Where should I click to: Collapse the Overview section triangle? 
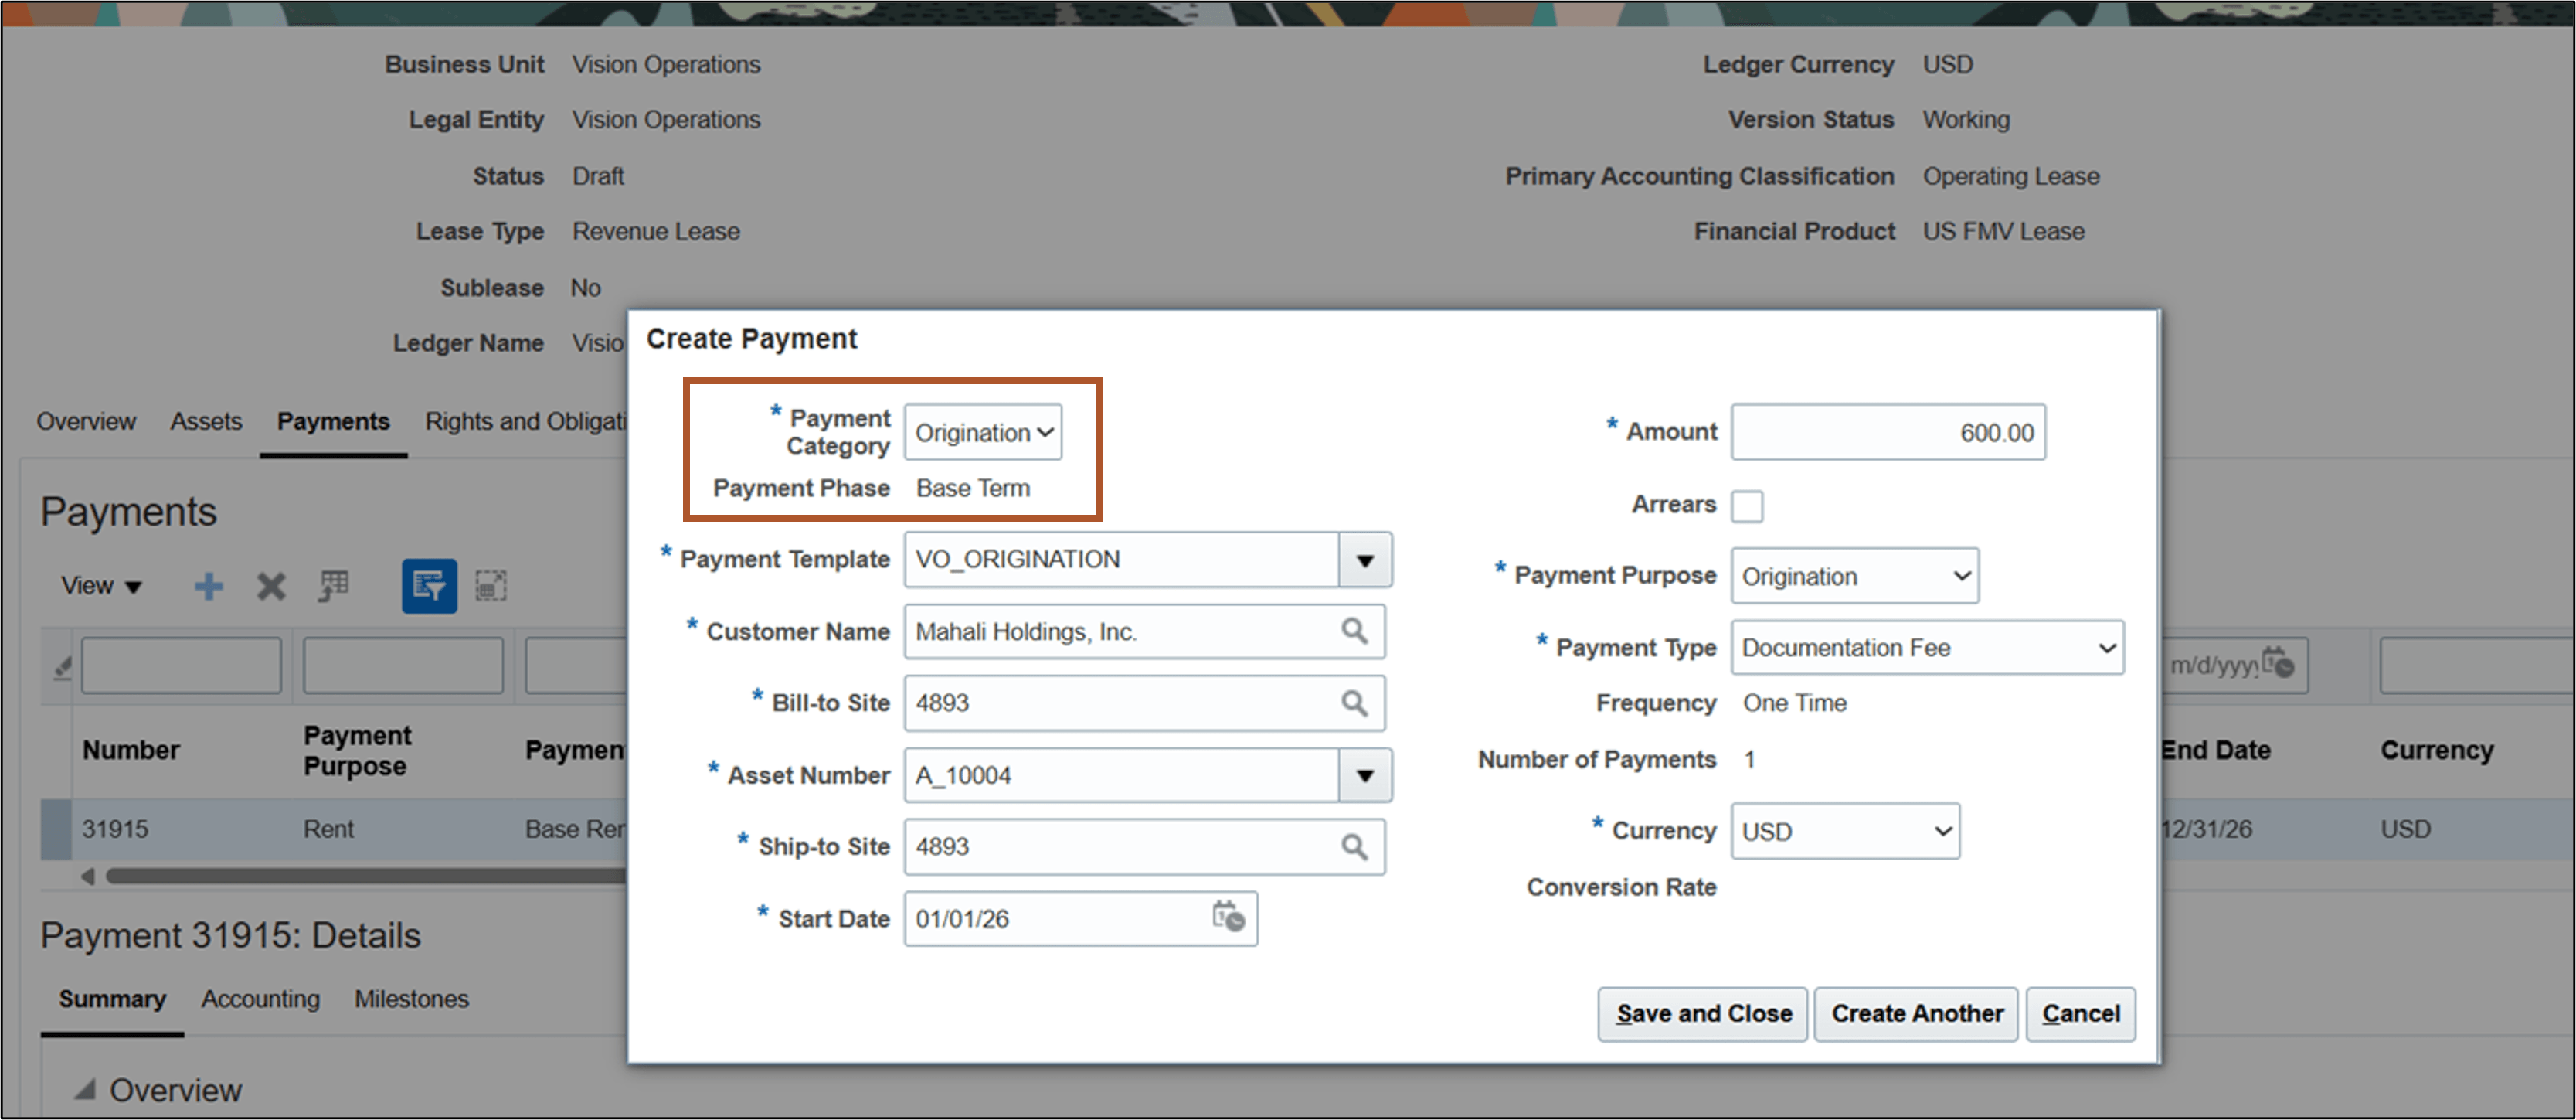click(x=86, y=1089)
